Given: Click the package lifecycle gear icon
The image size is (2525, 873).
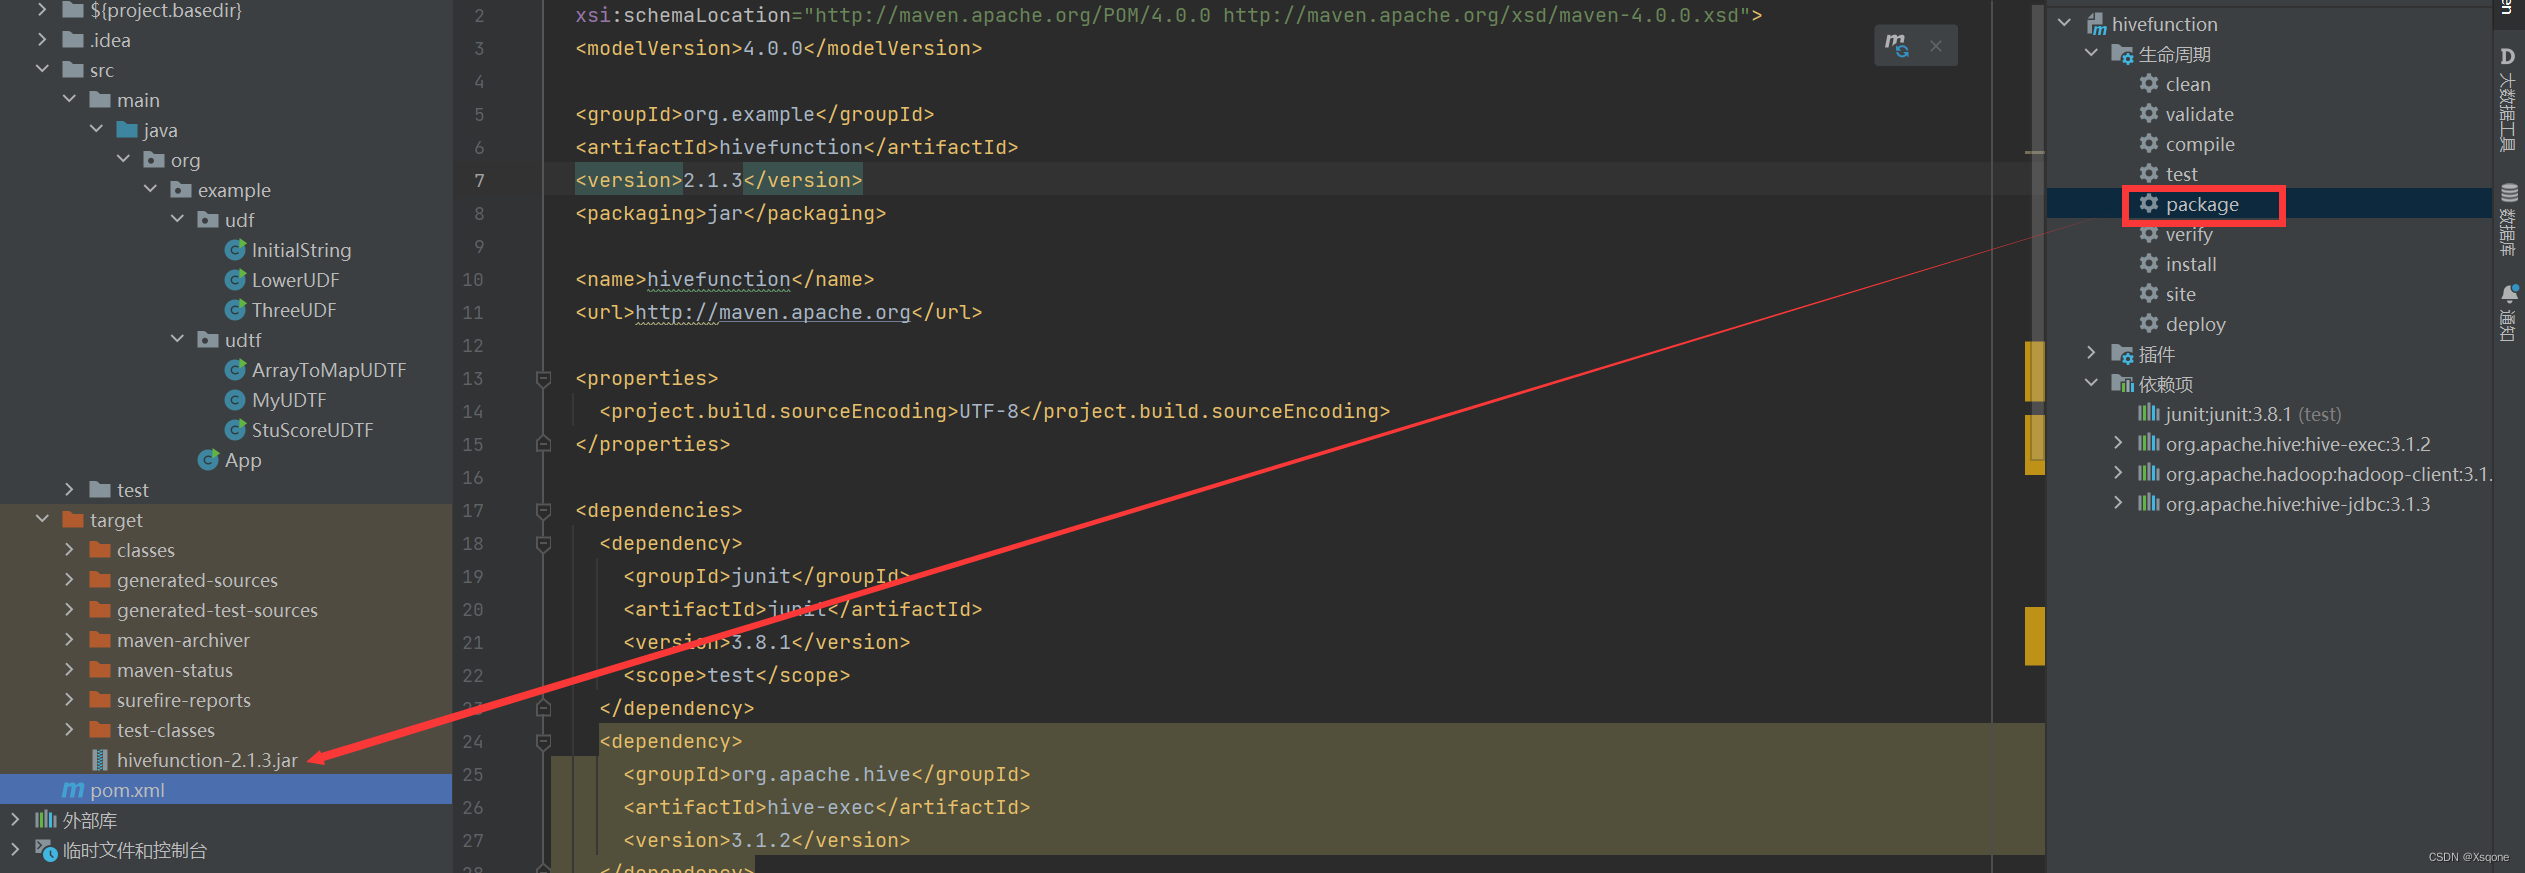Looking at the screenshot, I should (x=2148, y=204).
